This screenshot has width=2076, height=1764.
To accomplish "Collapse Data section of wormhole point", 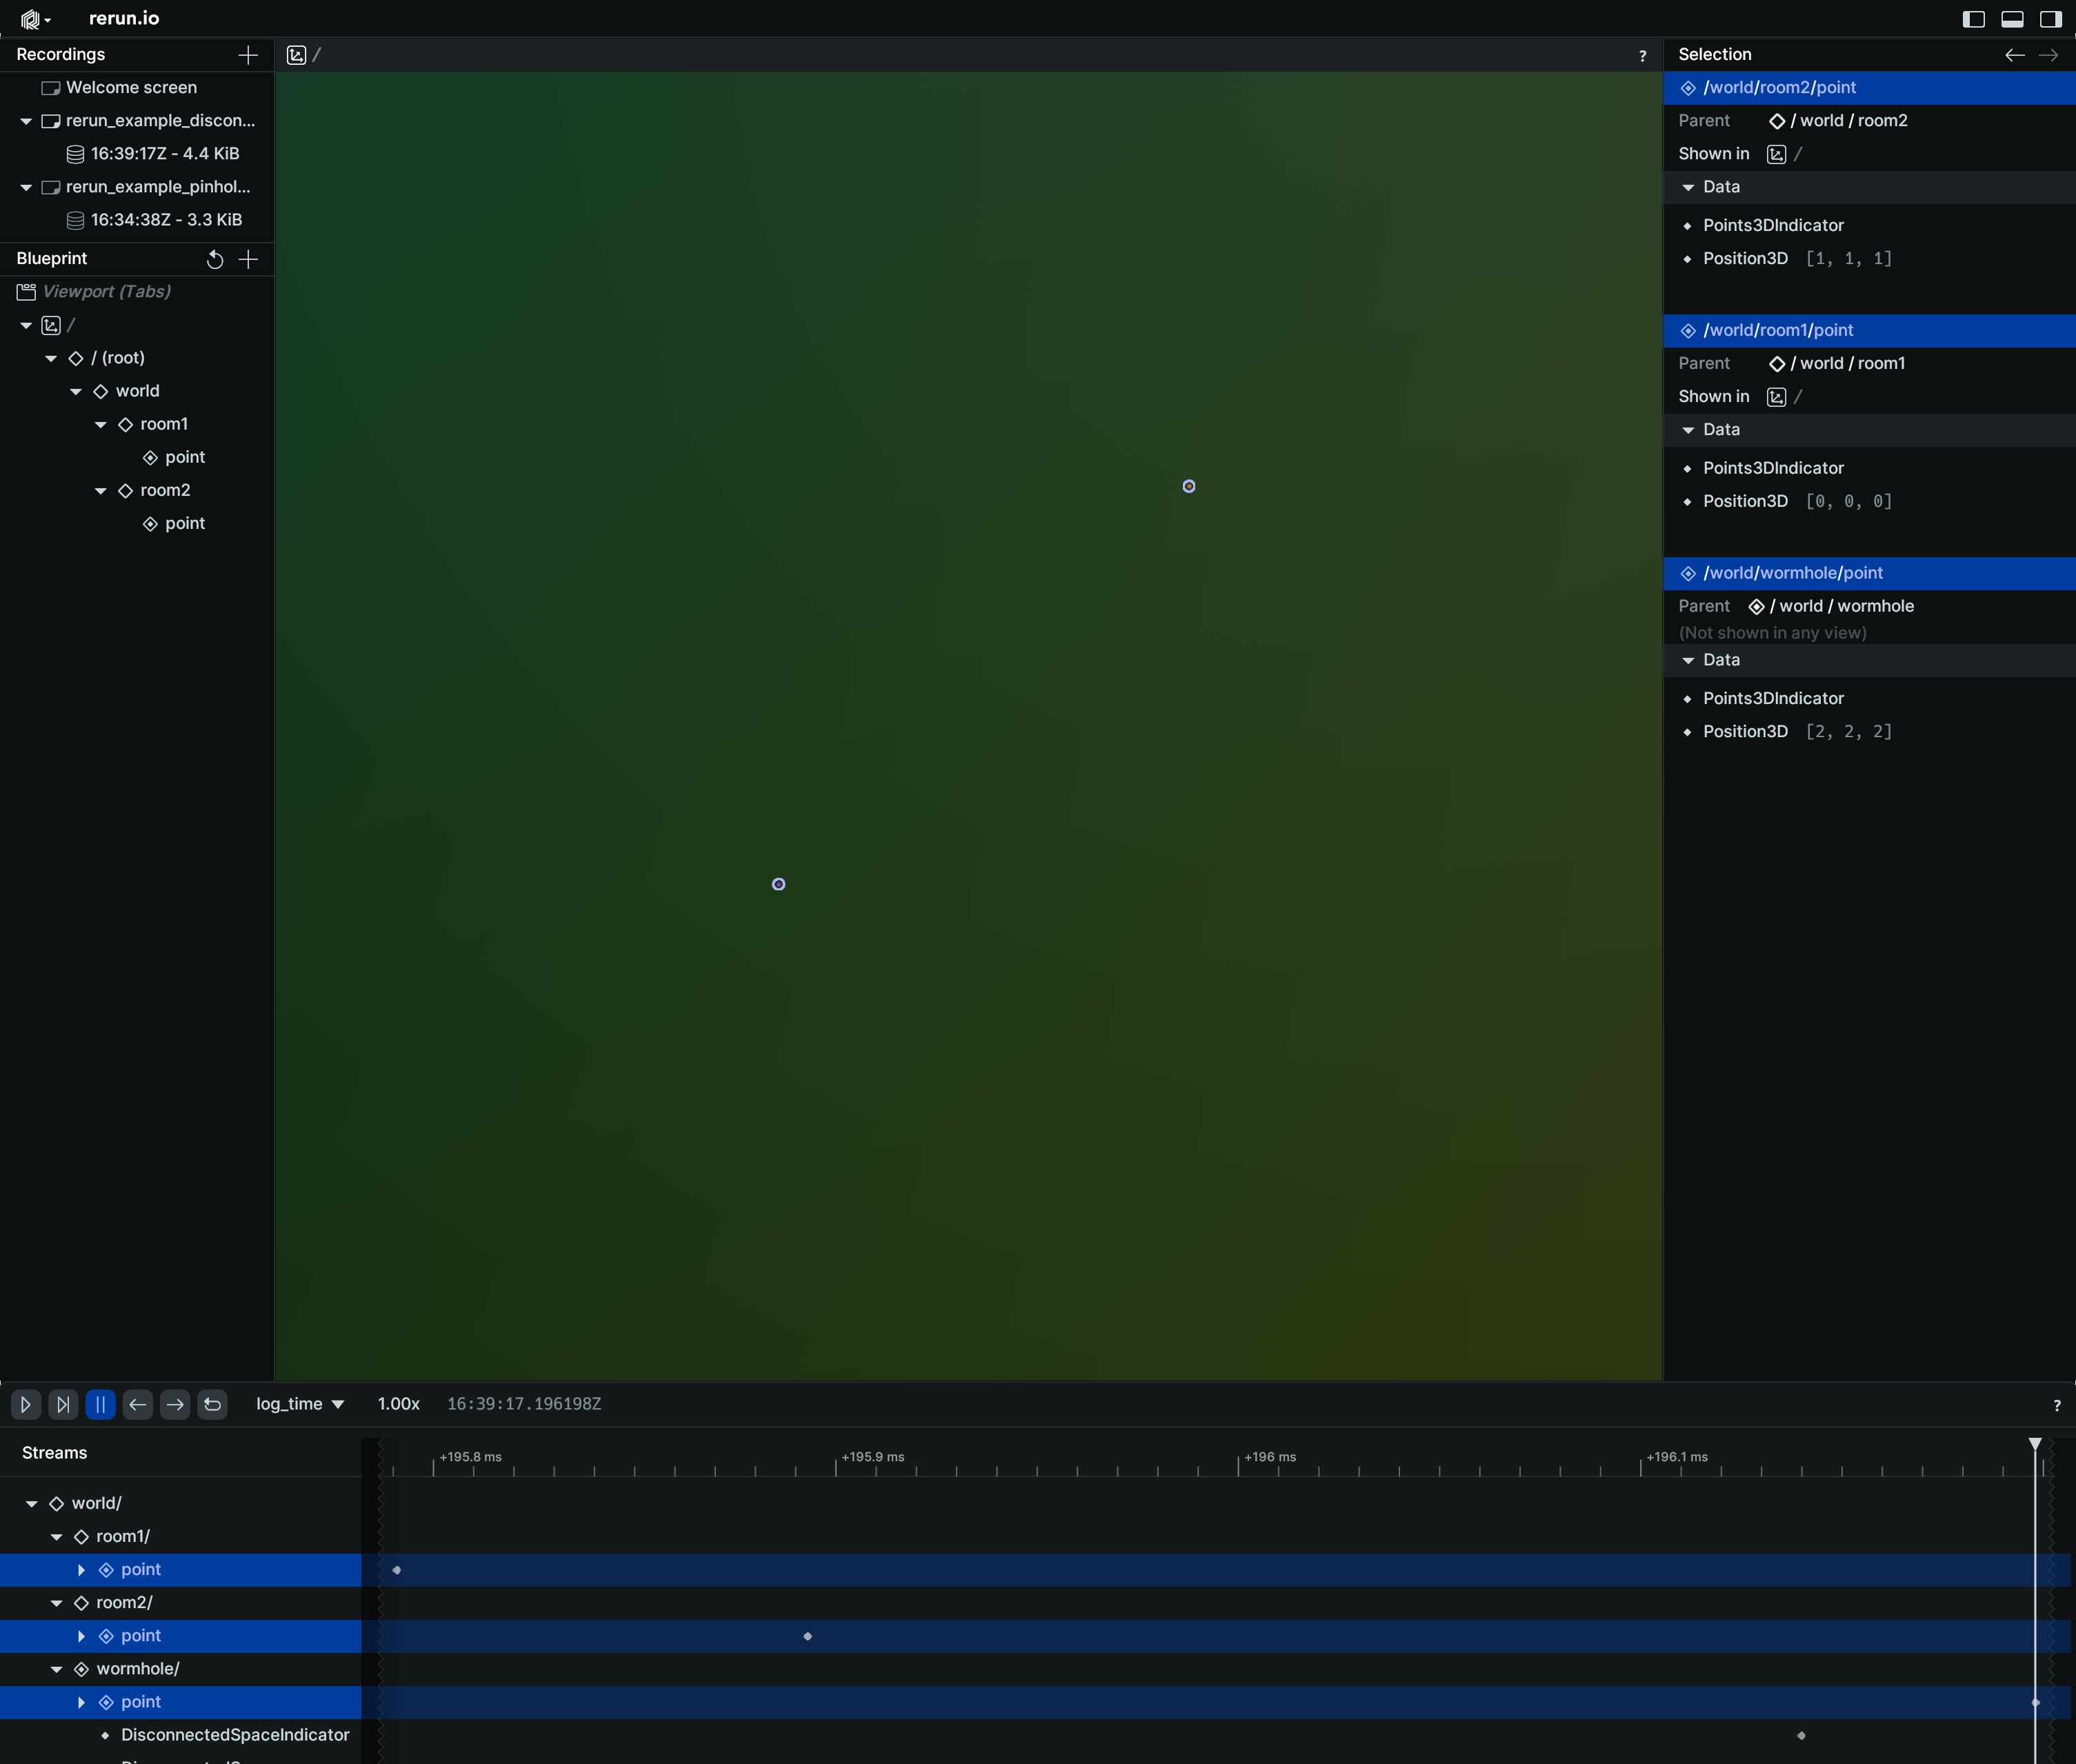I will (x=1688, y=660).
